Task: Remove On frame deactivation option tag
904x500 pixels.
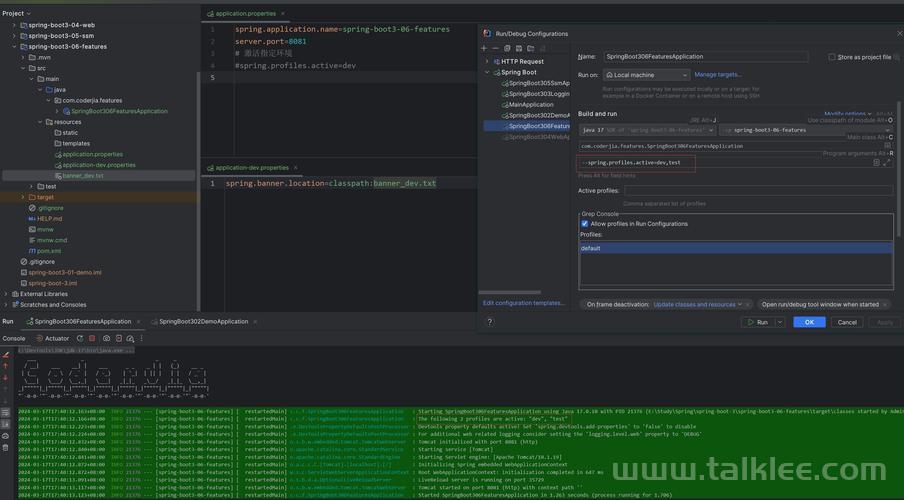Action: [x=748, y=304]
